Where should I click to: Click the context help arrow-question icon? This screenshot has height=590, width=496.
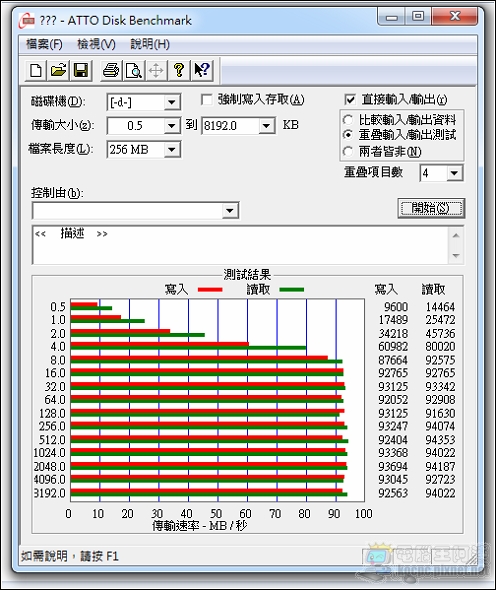pos(202,70)
